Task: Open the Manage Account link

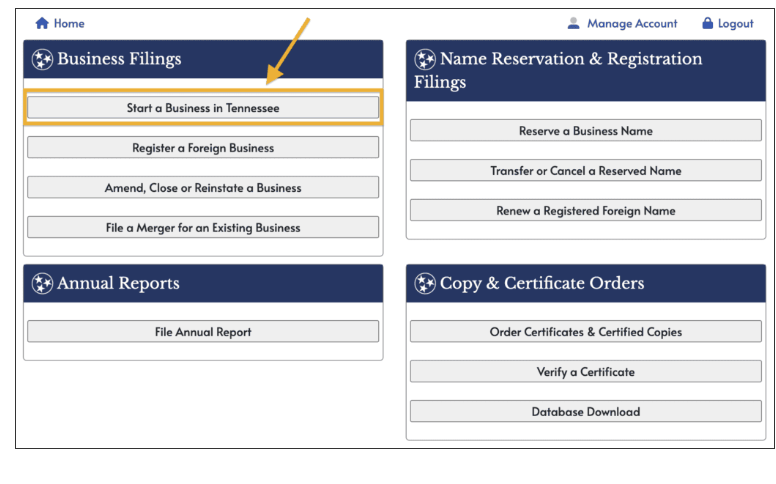Action: pos(632,23)
